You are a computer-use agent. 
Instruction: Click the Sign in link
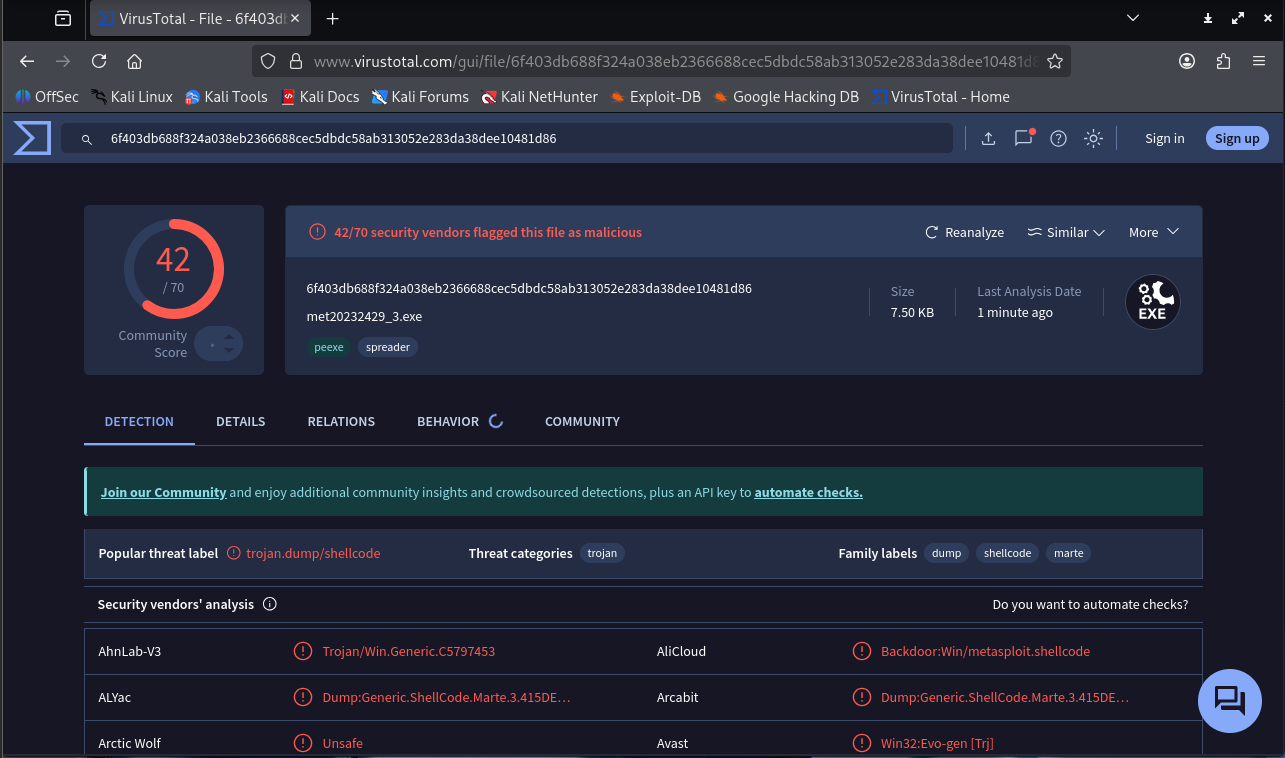tap(1165, 138)
